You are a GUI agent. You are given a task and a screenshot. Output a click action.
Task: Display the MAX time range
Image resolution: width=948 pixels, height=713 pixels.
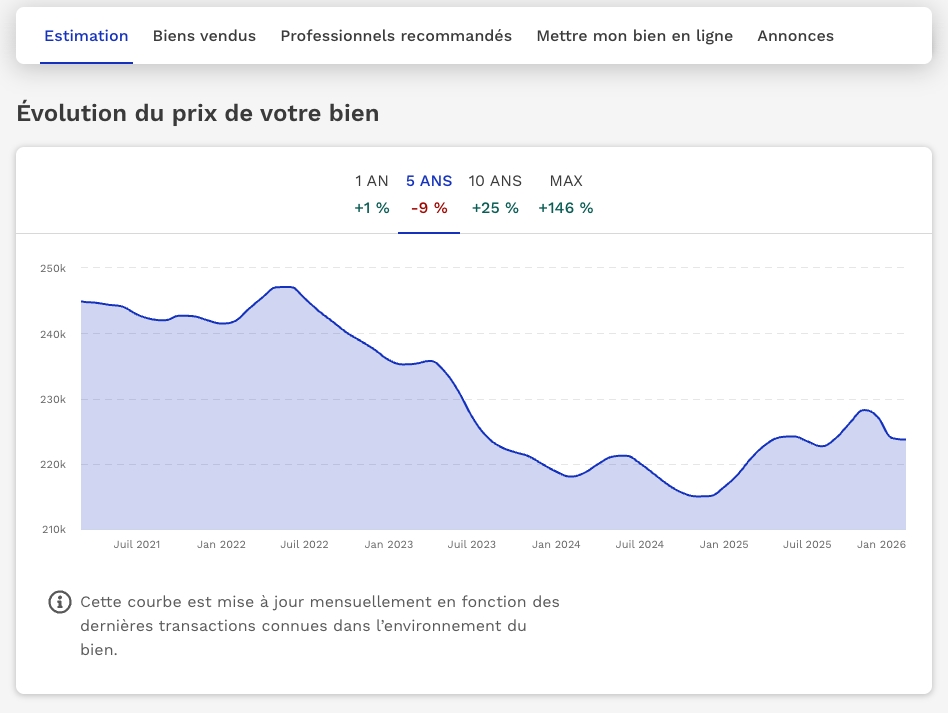tap(566, 182)
